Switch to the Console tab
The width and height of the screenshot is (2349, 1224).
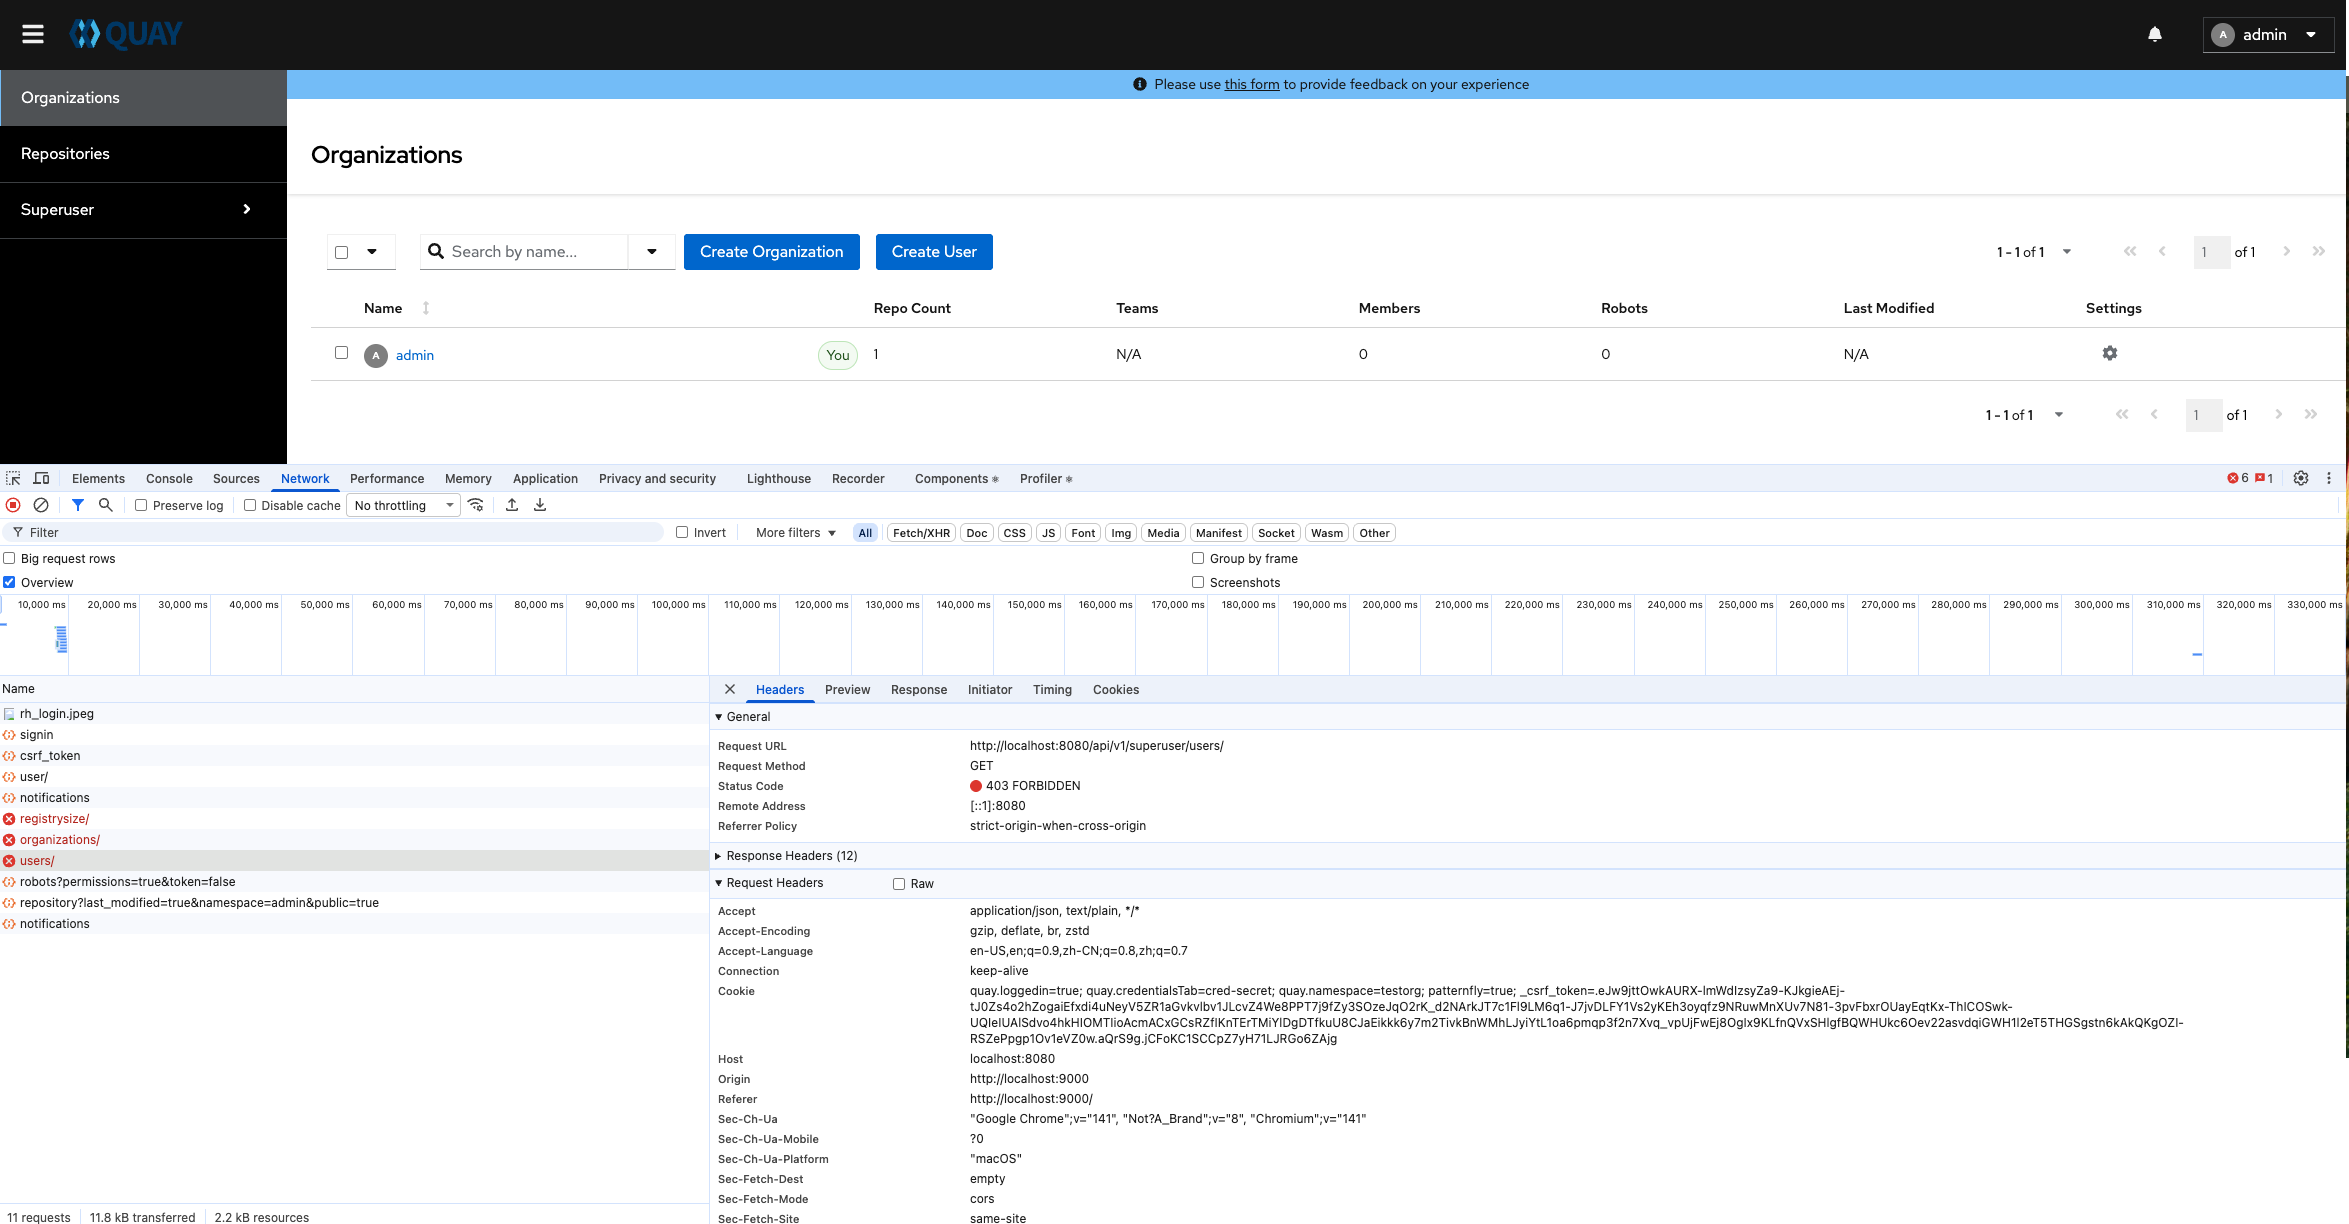[169, 478]
